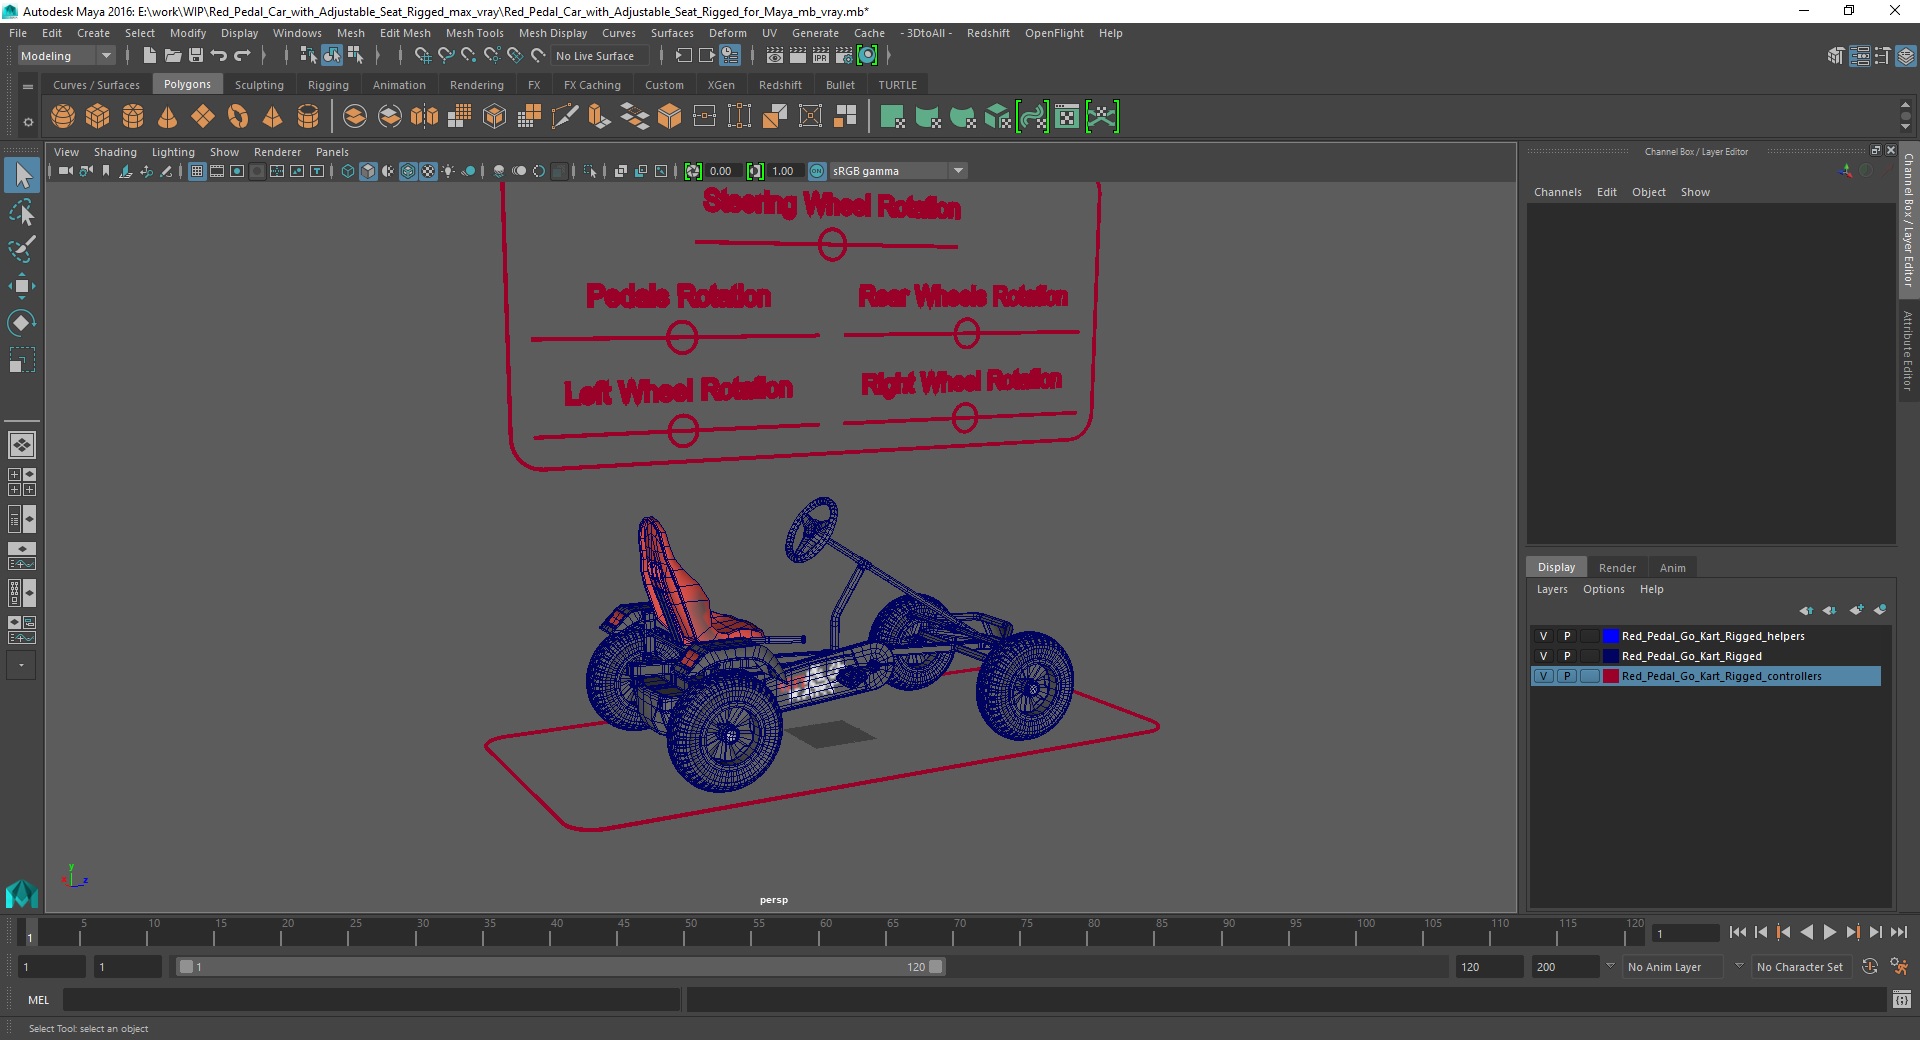Activate the Move tool in toolbox
This screenshot has width=1920, height=1040.
tap(21, 286)
